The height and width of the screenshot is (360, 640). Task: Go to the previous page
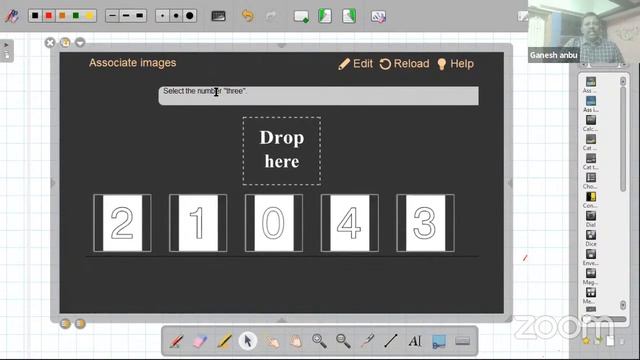(x=325, y=16)
